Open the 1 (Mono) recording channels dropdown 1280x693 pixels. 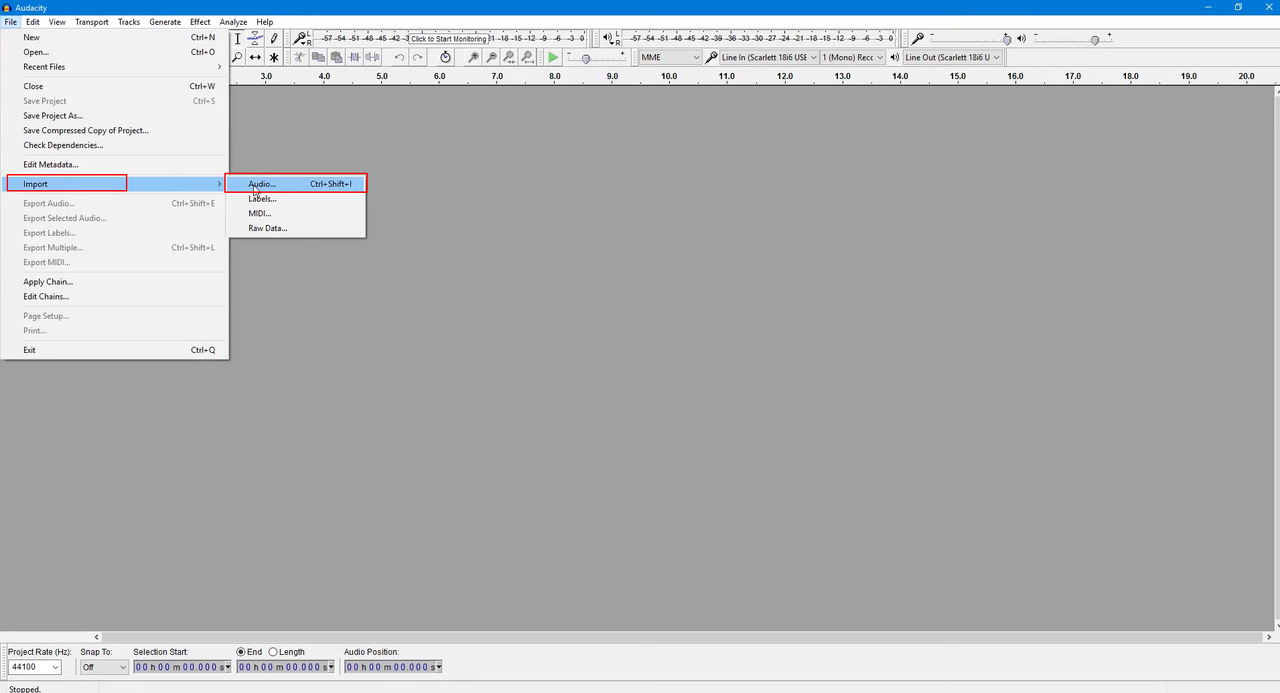coord(854,58)
